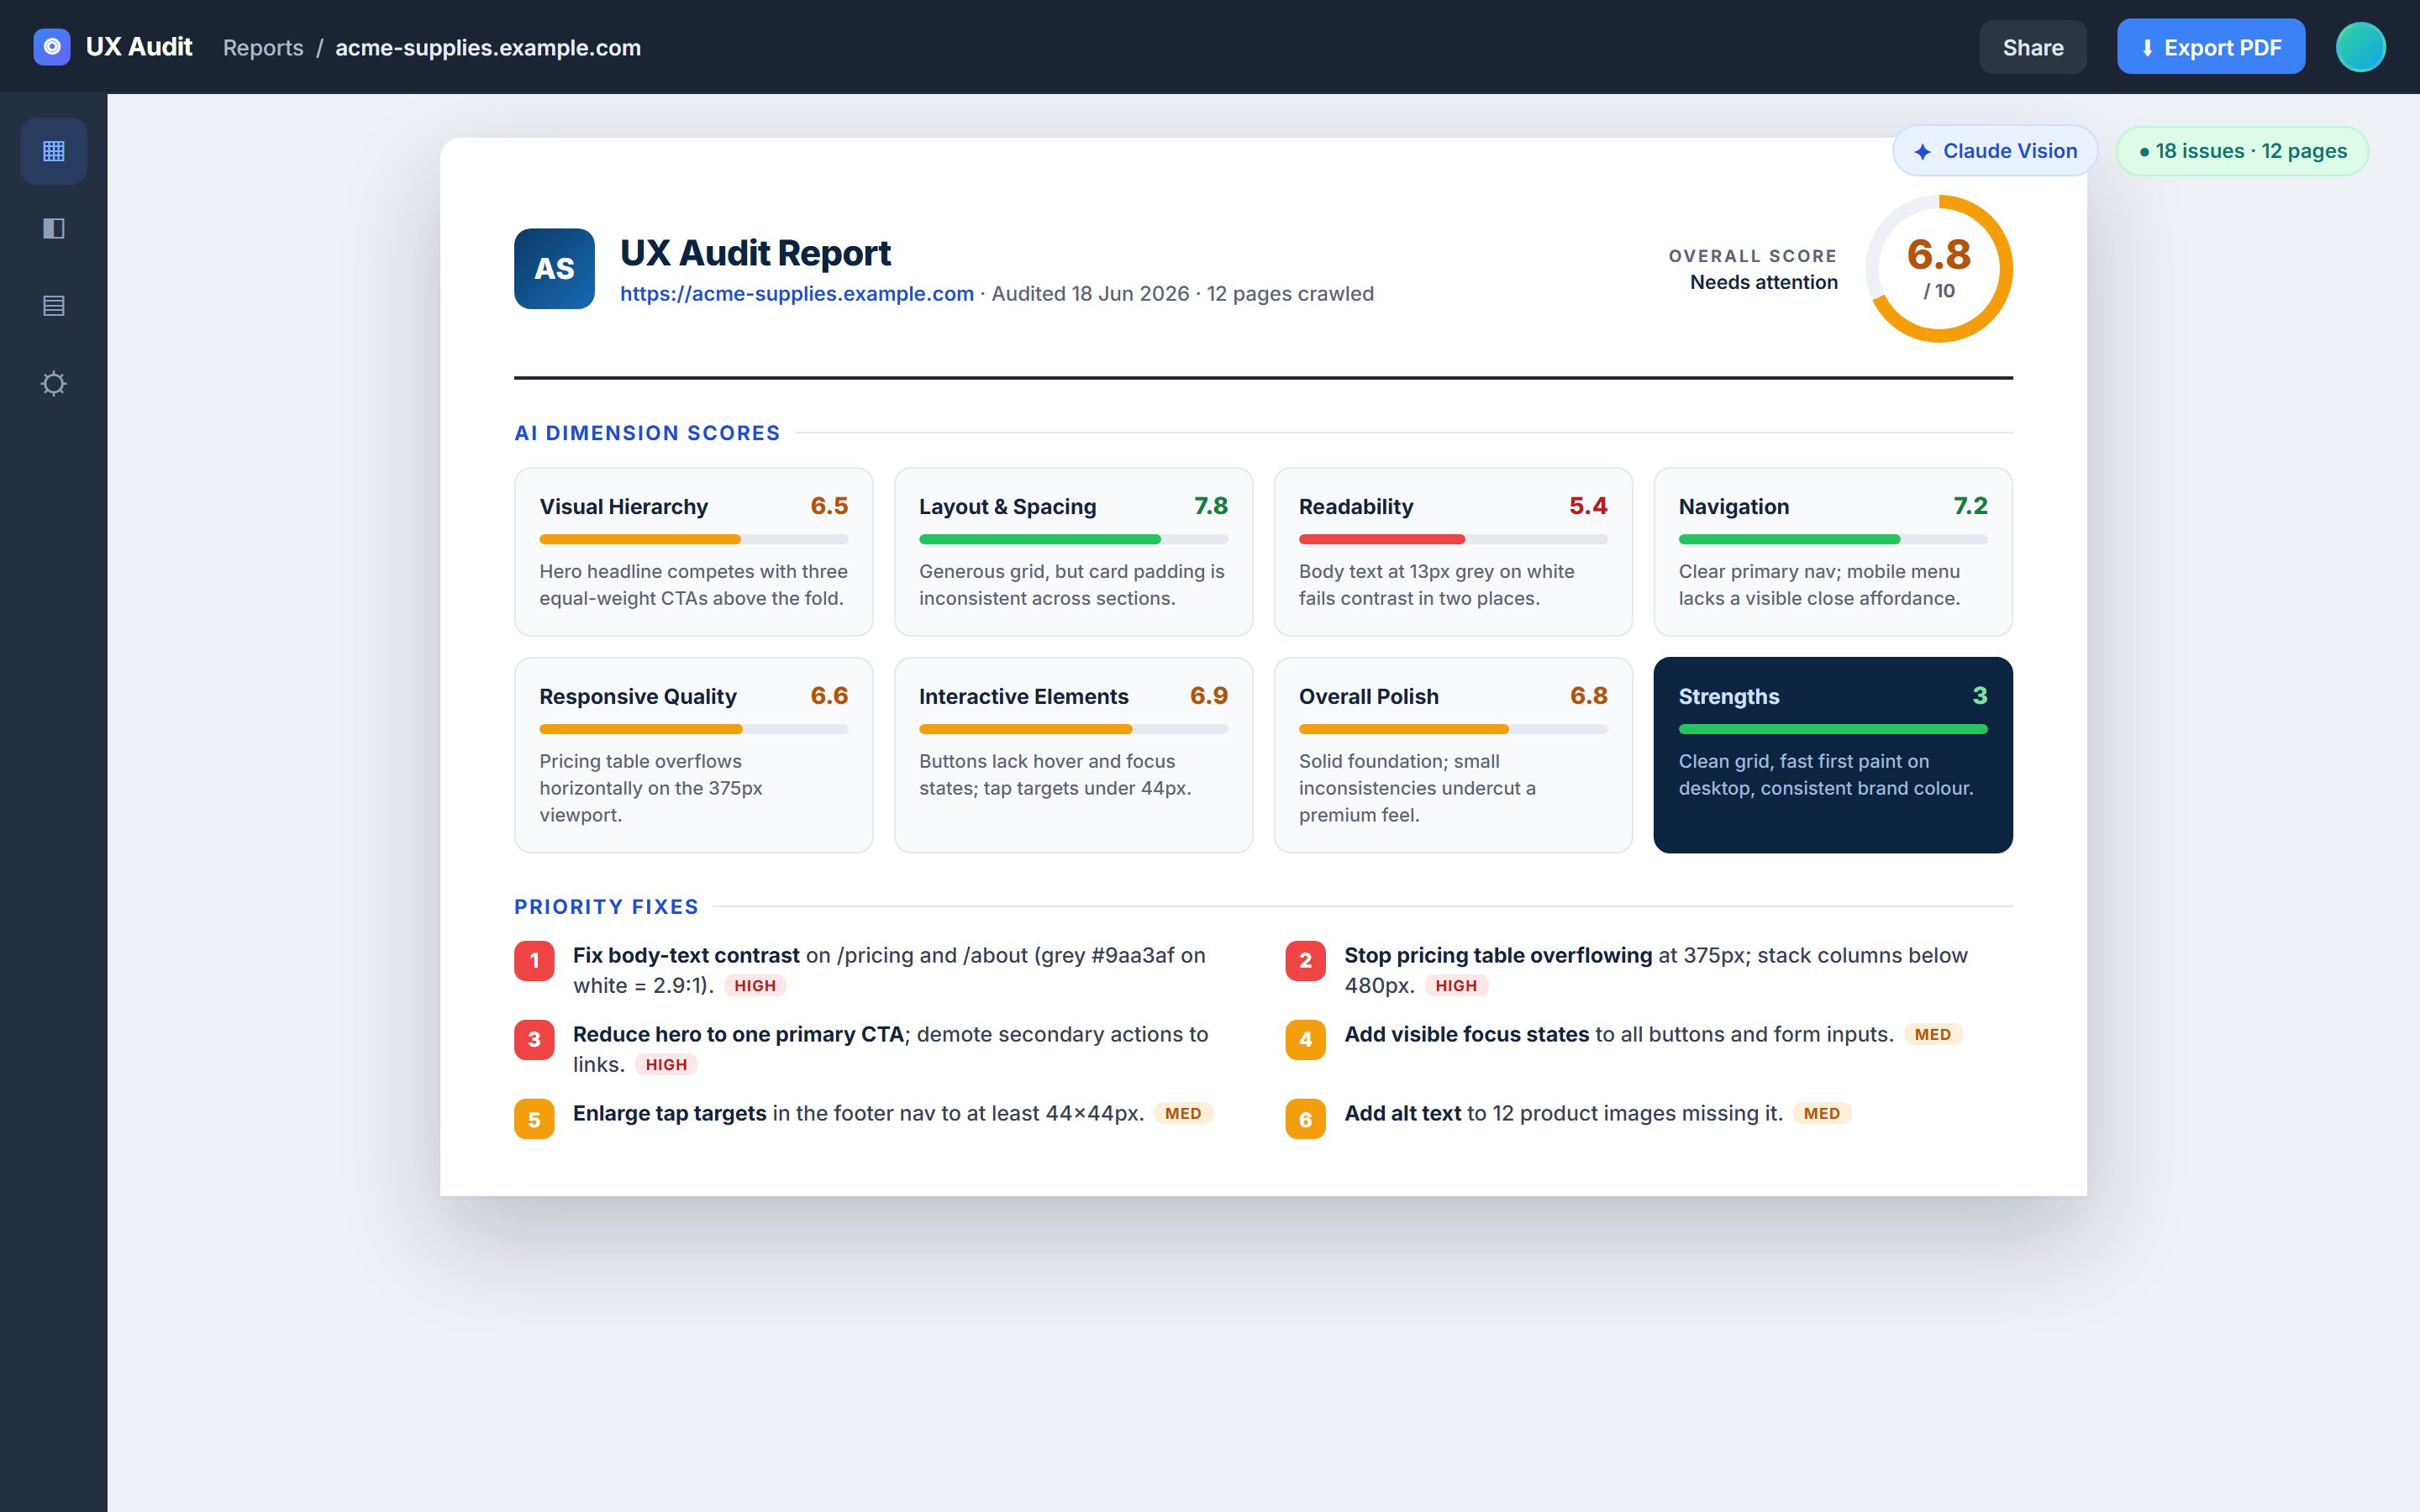Click the Claude Vision pill
2420x1512 pixels.
[1995, 151]
